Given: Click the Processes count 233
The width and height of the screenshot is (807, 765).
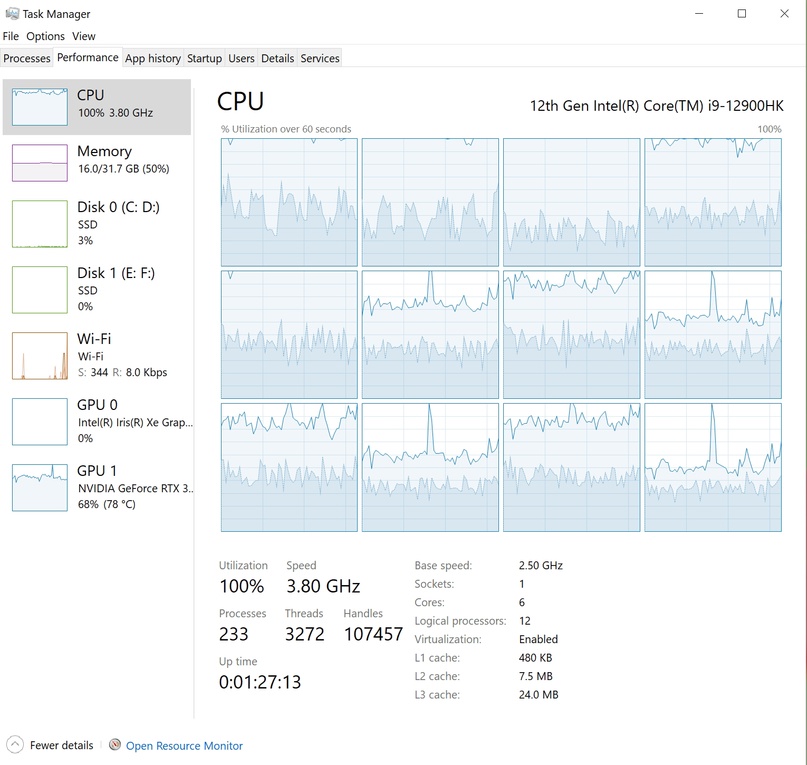Looking at the screenshot, I should tap(233, 634).
